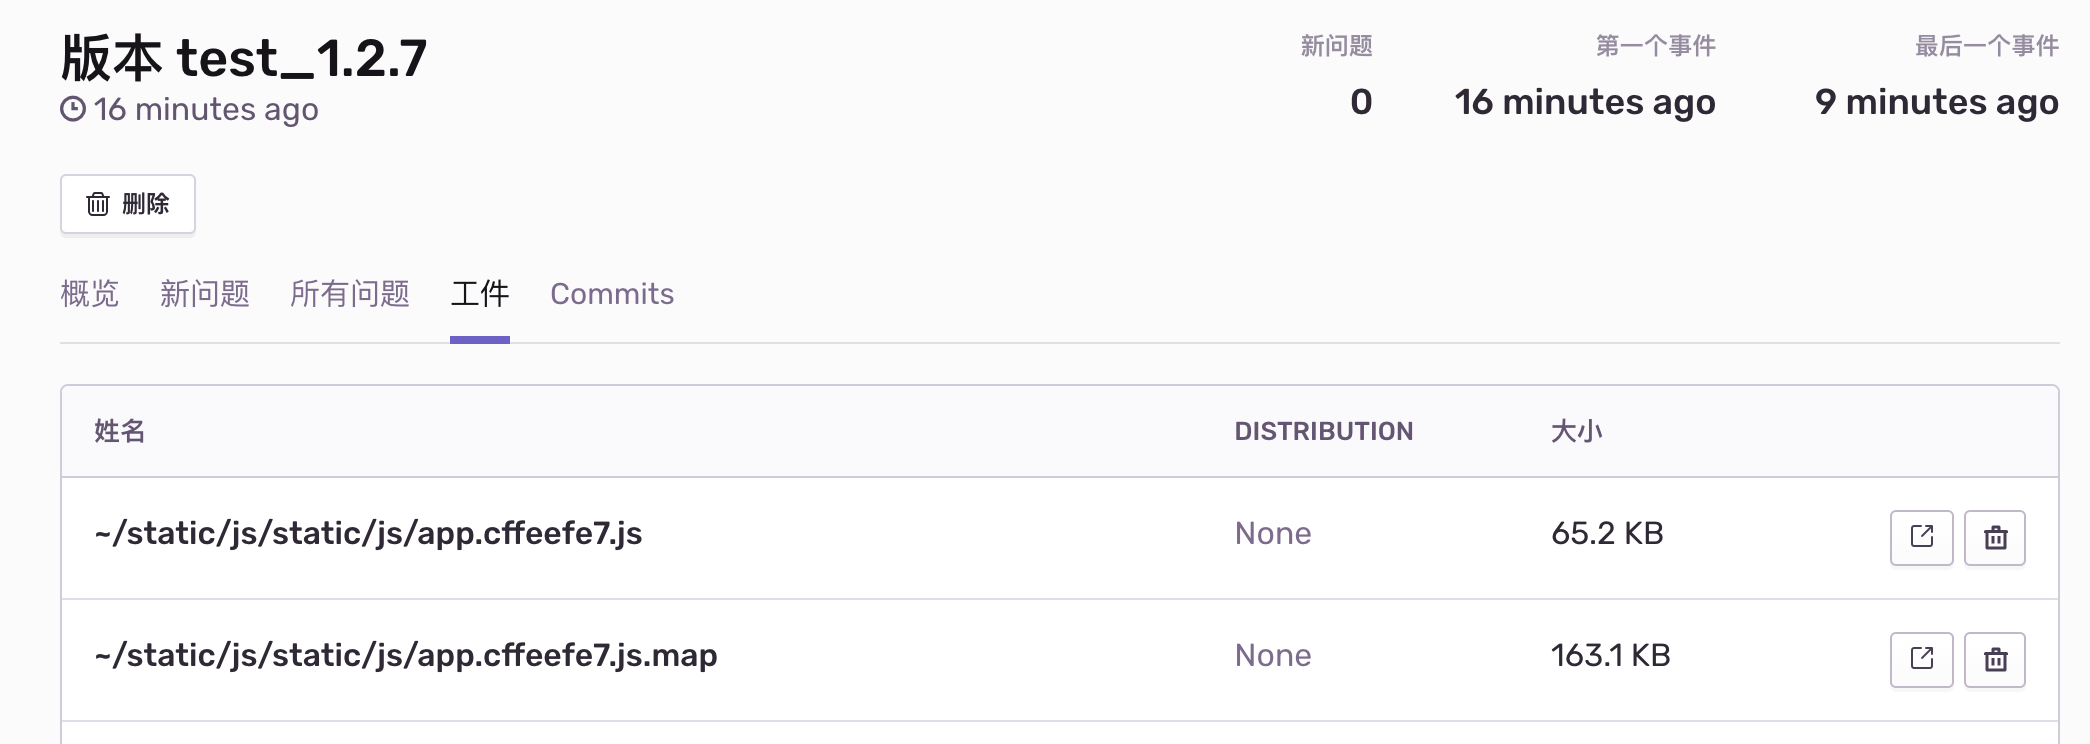
Task: Switch to the 概览 tab
Action: click(x=90, y=294)
